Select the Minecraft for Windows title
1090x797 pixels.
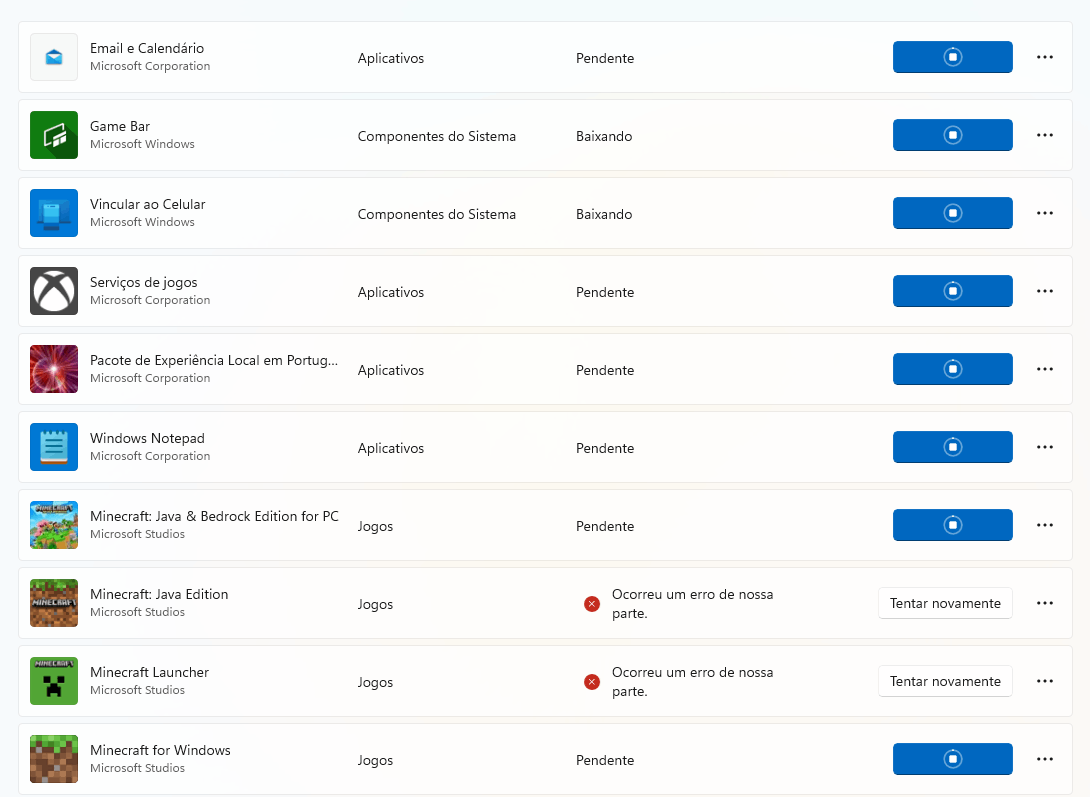point(160,750)
